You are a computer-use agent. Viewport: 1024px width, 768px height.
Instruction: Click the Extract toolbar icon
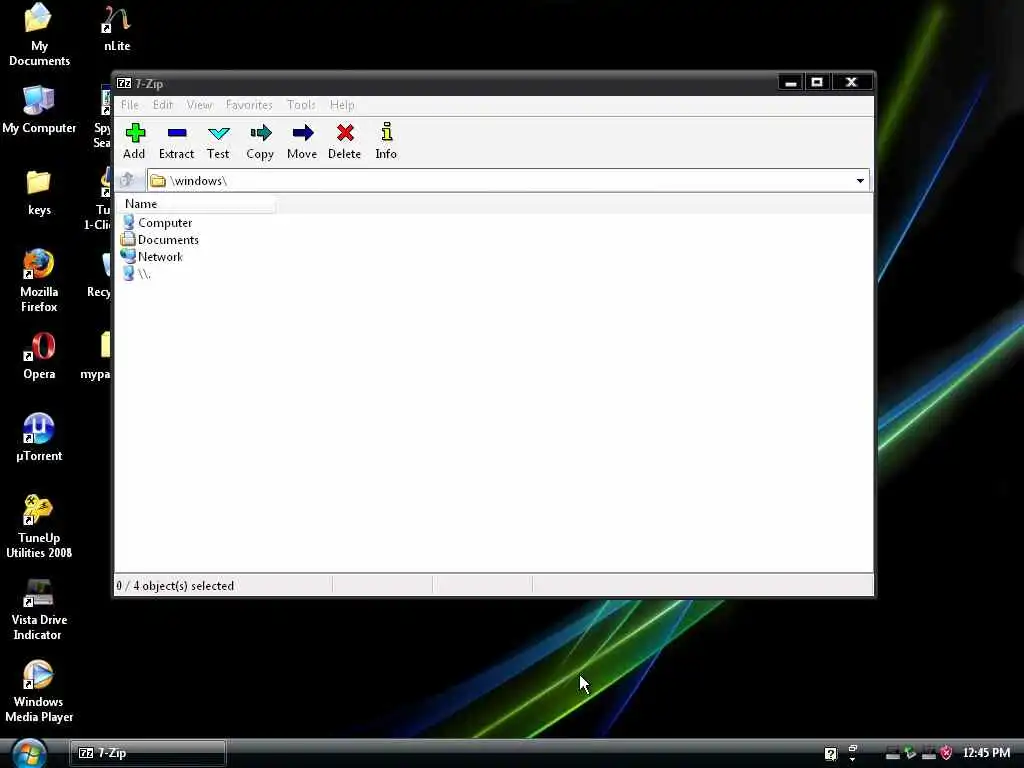176,133
